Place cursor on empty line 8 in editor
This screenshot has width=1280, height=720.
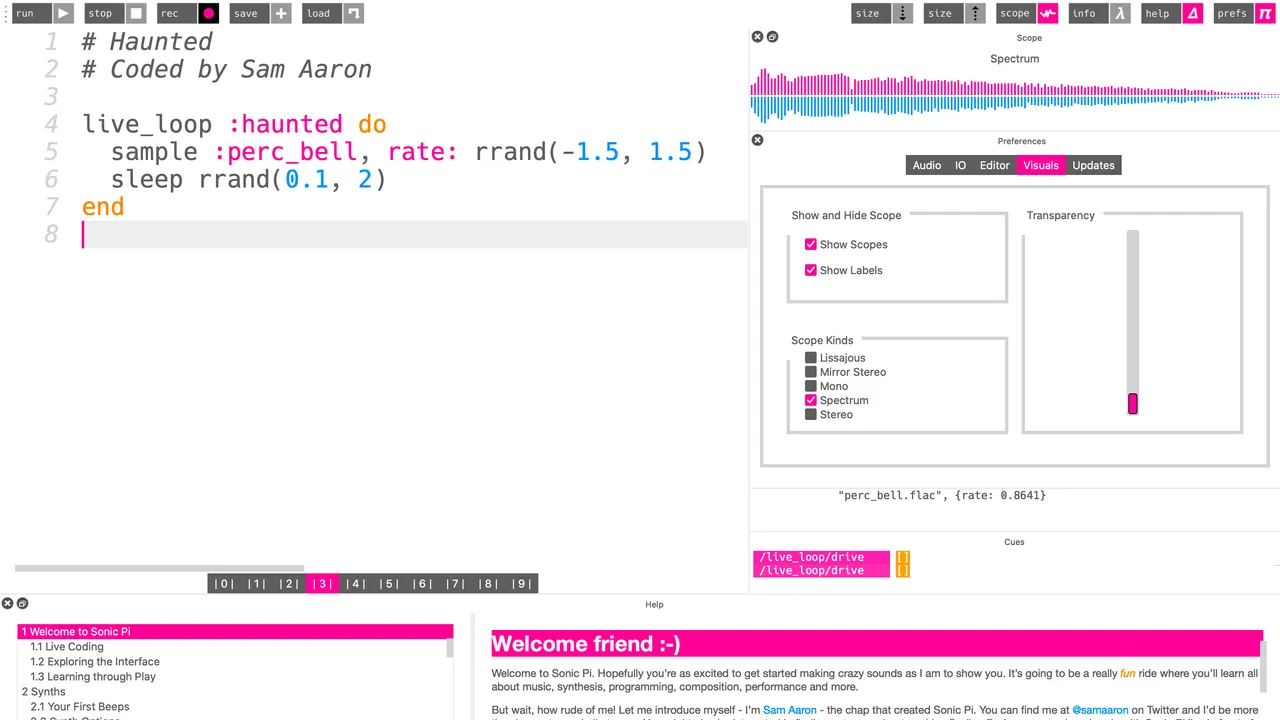coord(414,234)
